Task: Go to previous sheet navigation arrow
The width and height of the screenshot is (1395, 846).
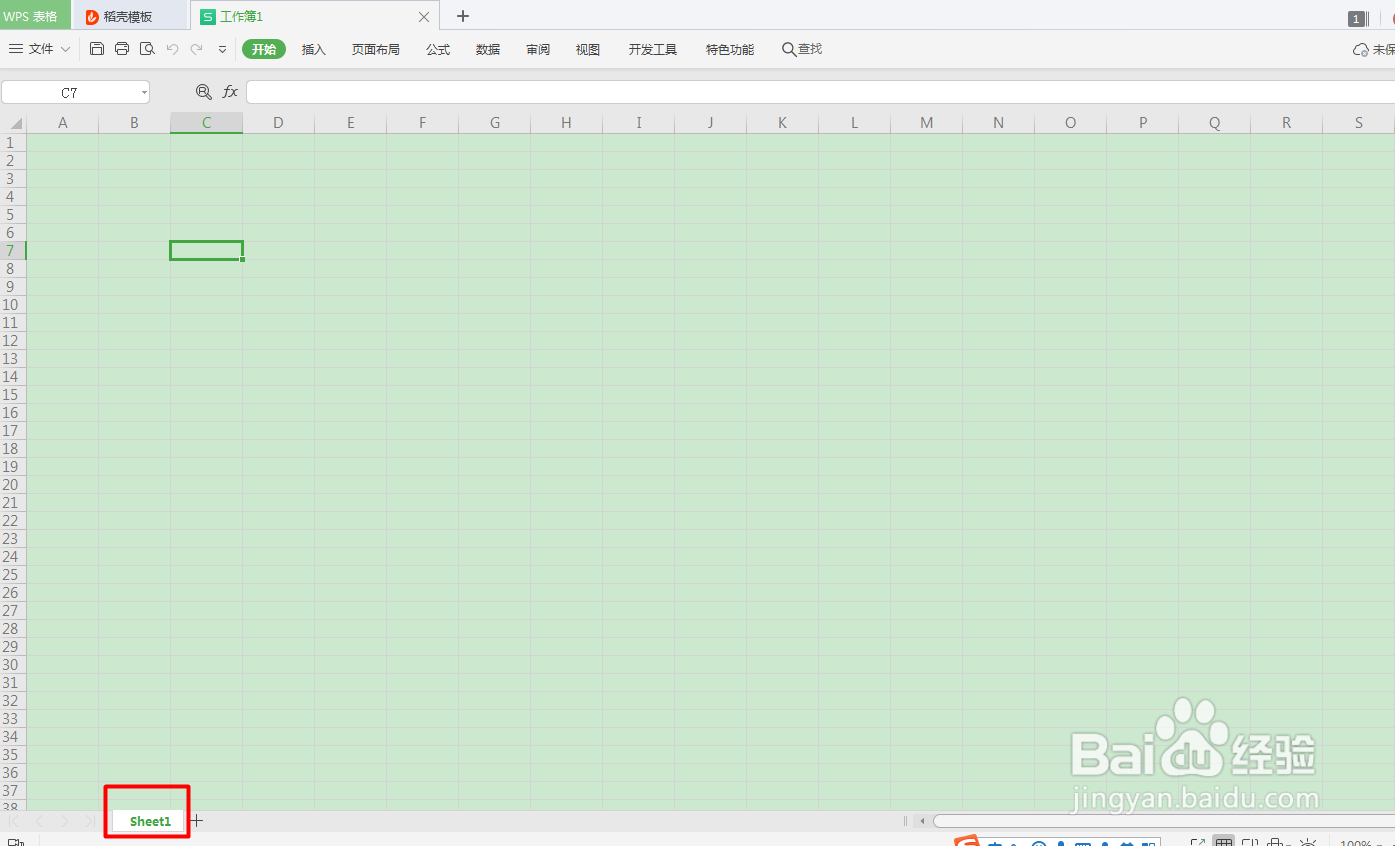Action: pyautogui.click(x=39, y=821)
